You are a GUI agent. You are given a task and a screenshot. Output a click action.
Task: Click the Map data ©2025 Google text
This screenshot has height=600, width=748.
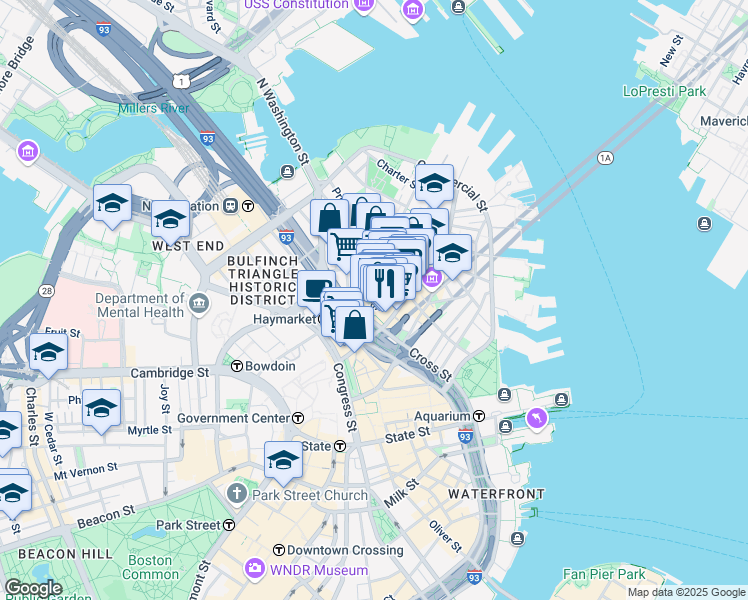(x=686, y=592)
